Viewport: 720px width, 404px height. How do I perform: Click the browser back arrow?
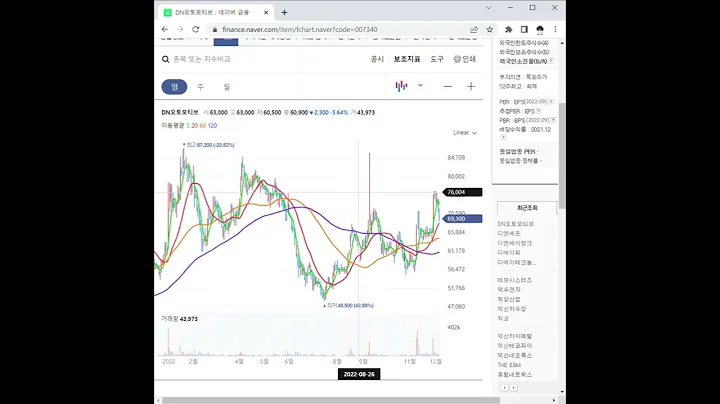tap(165, 29)
